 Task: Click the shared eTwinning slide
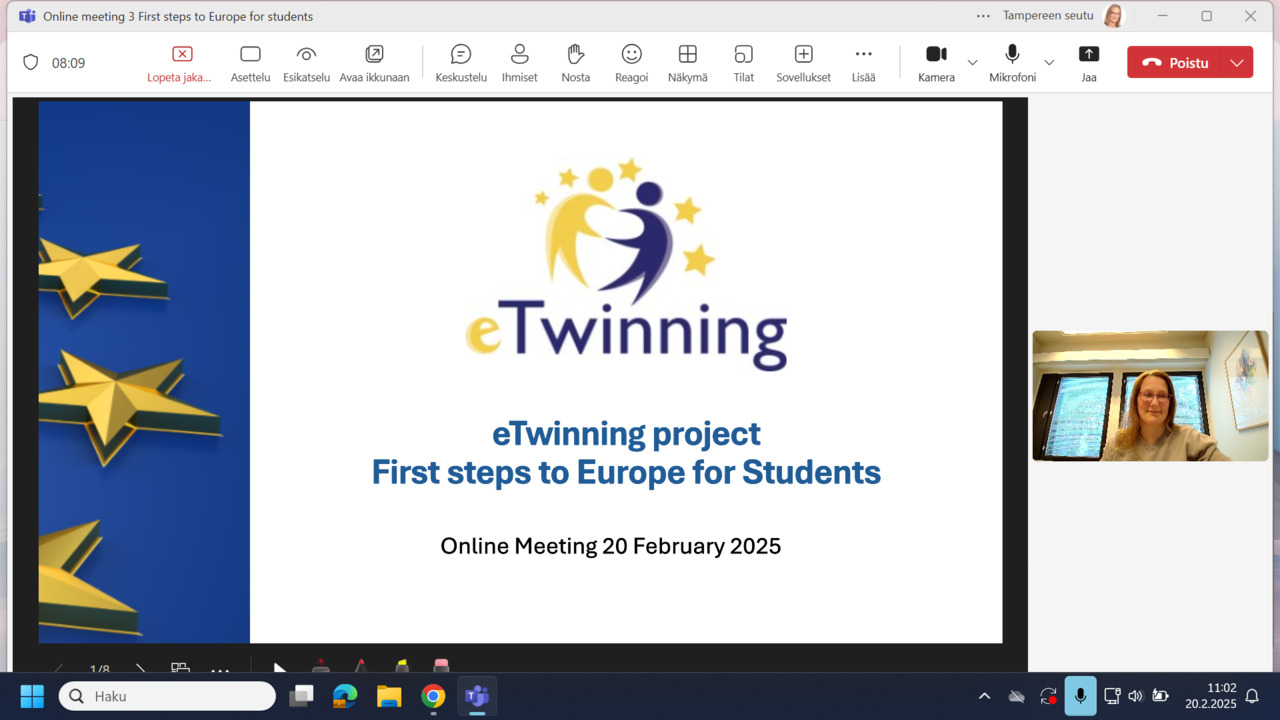[520, 372]
